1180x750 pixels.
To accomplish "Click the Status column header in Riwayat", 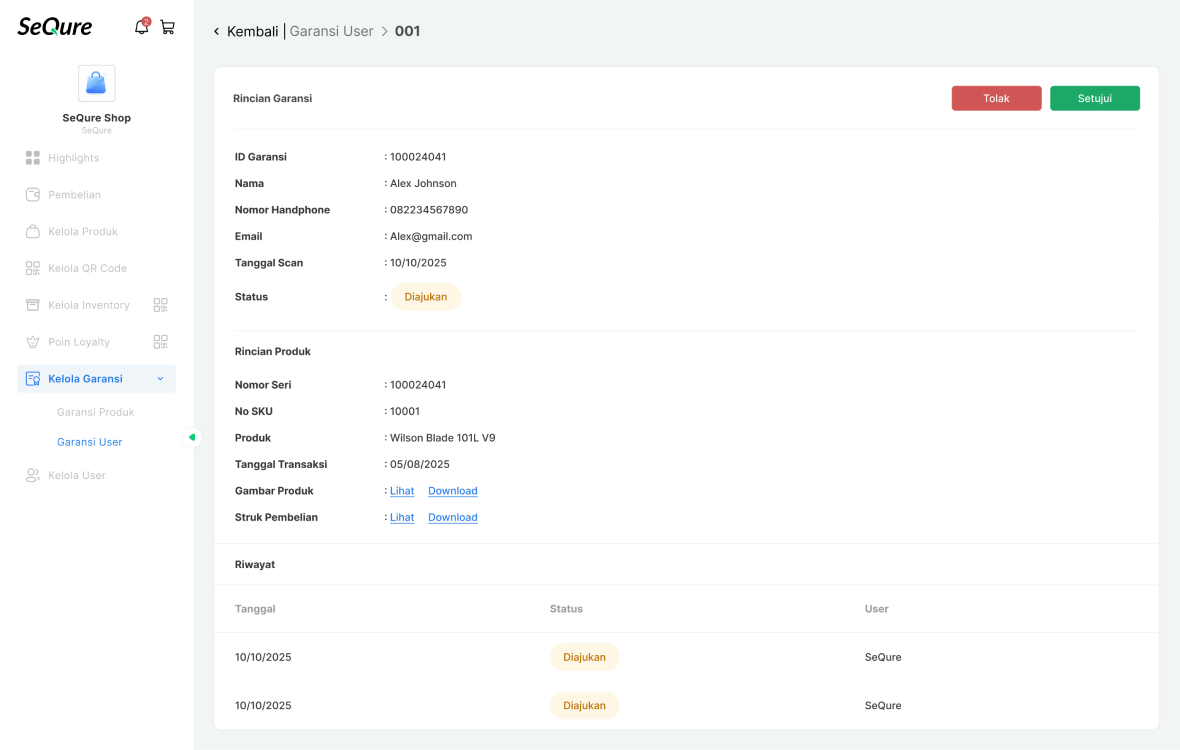I will [566, 609].
